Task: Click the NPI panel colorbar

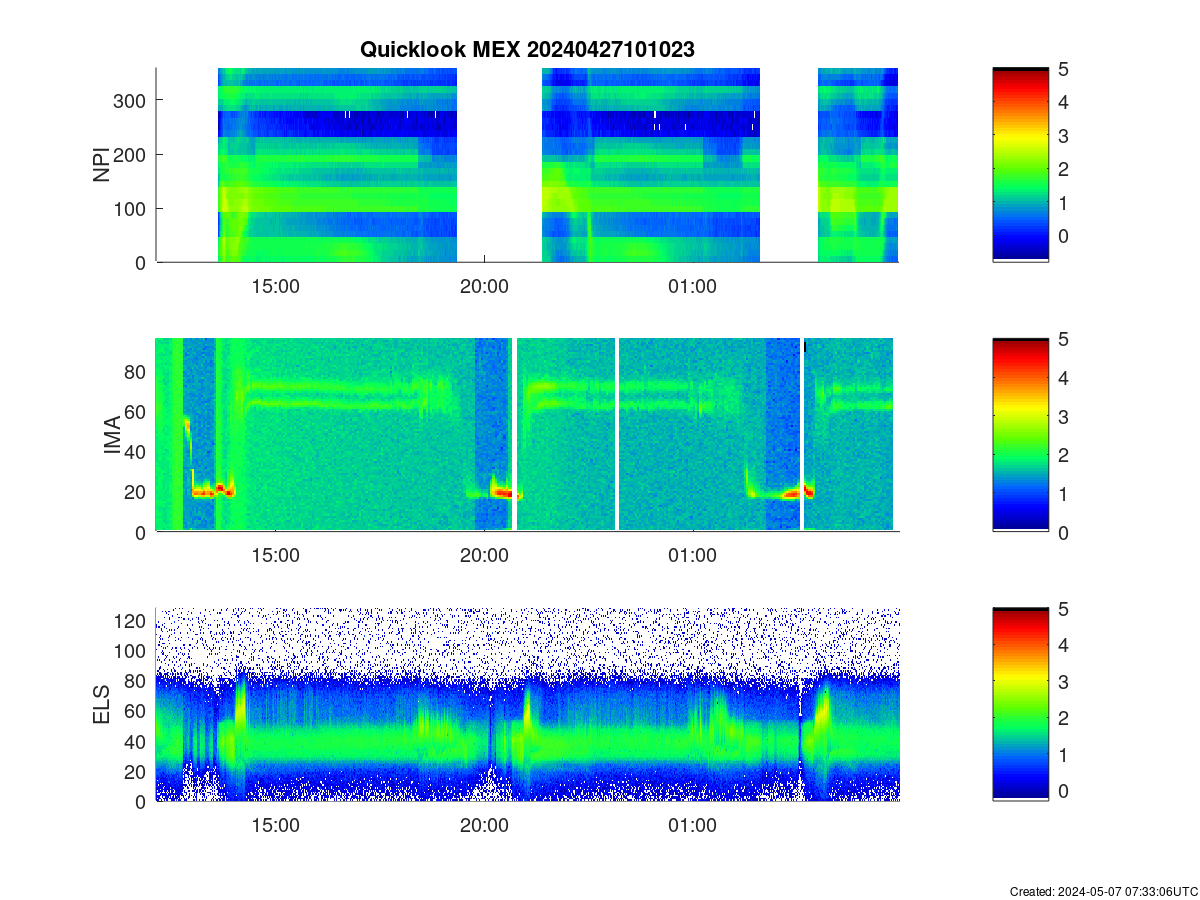Action: pyautogui.click(x=1020, y=165)
